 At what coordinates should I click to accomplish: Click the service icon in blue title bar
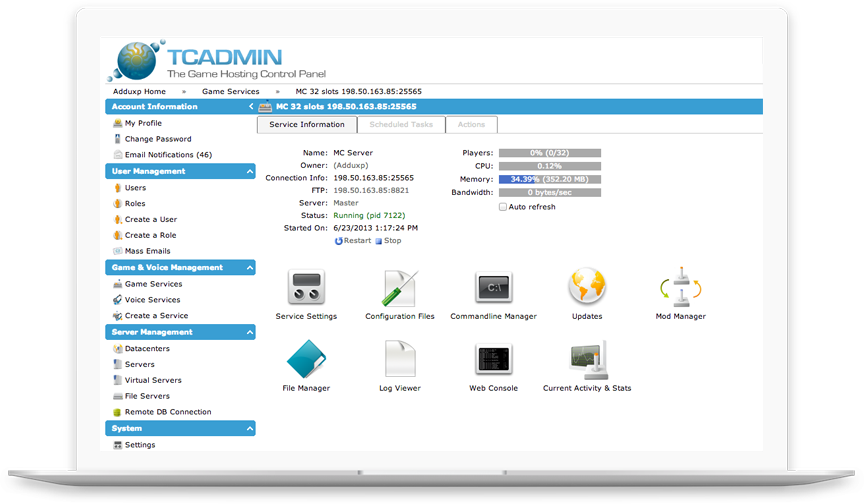tap(265, 107)
